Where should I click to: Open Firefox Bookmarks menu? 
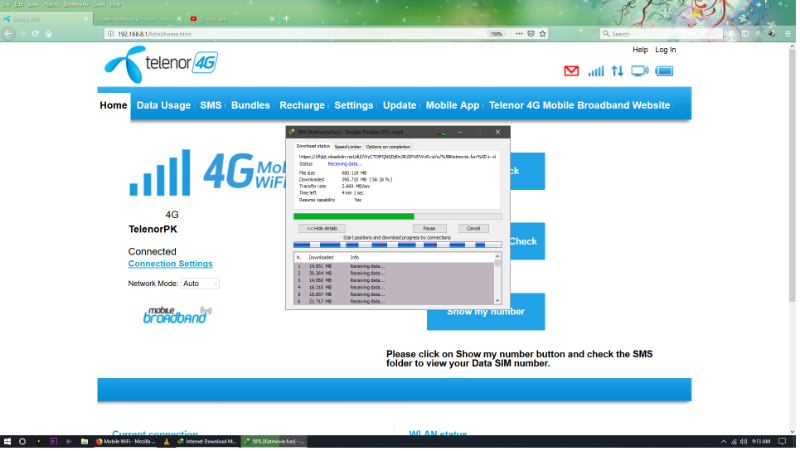[x=76, y=4]
